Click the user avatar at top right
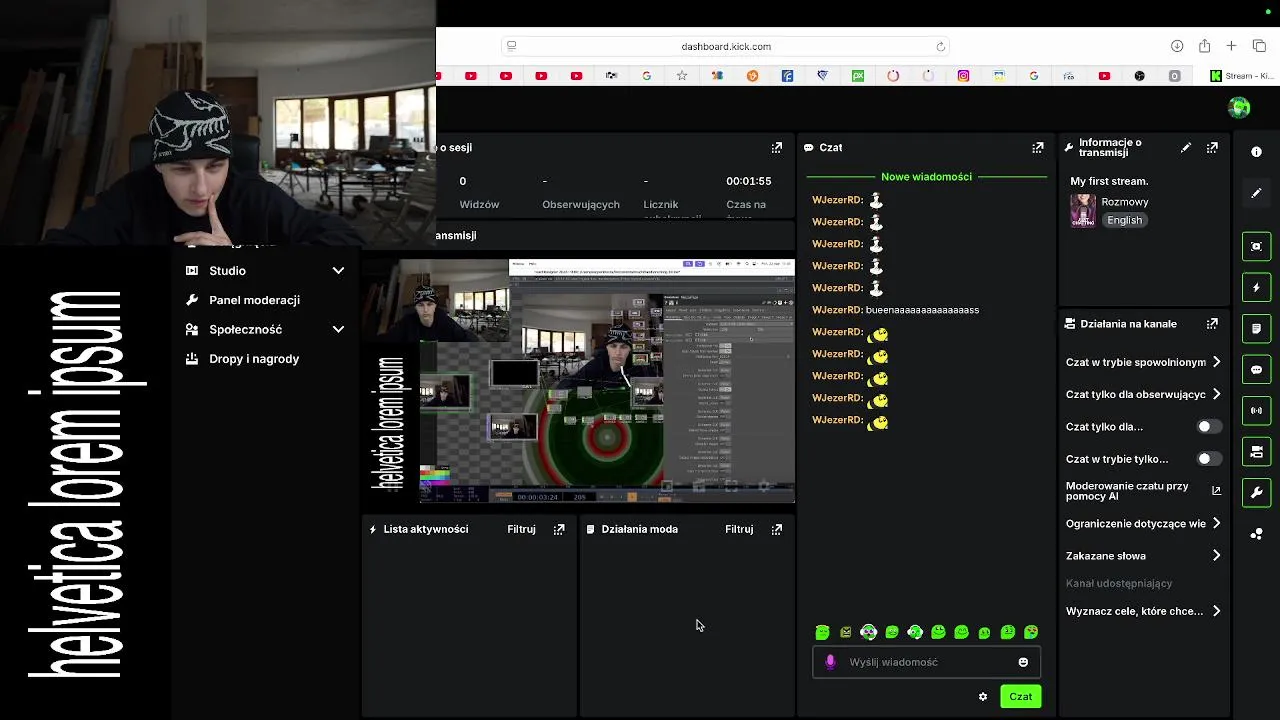The image size is (1280, 720). (x=1239, y=108)
